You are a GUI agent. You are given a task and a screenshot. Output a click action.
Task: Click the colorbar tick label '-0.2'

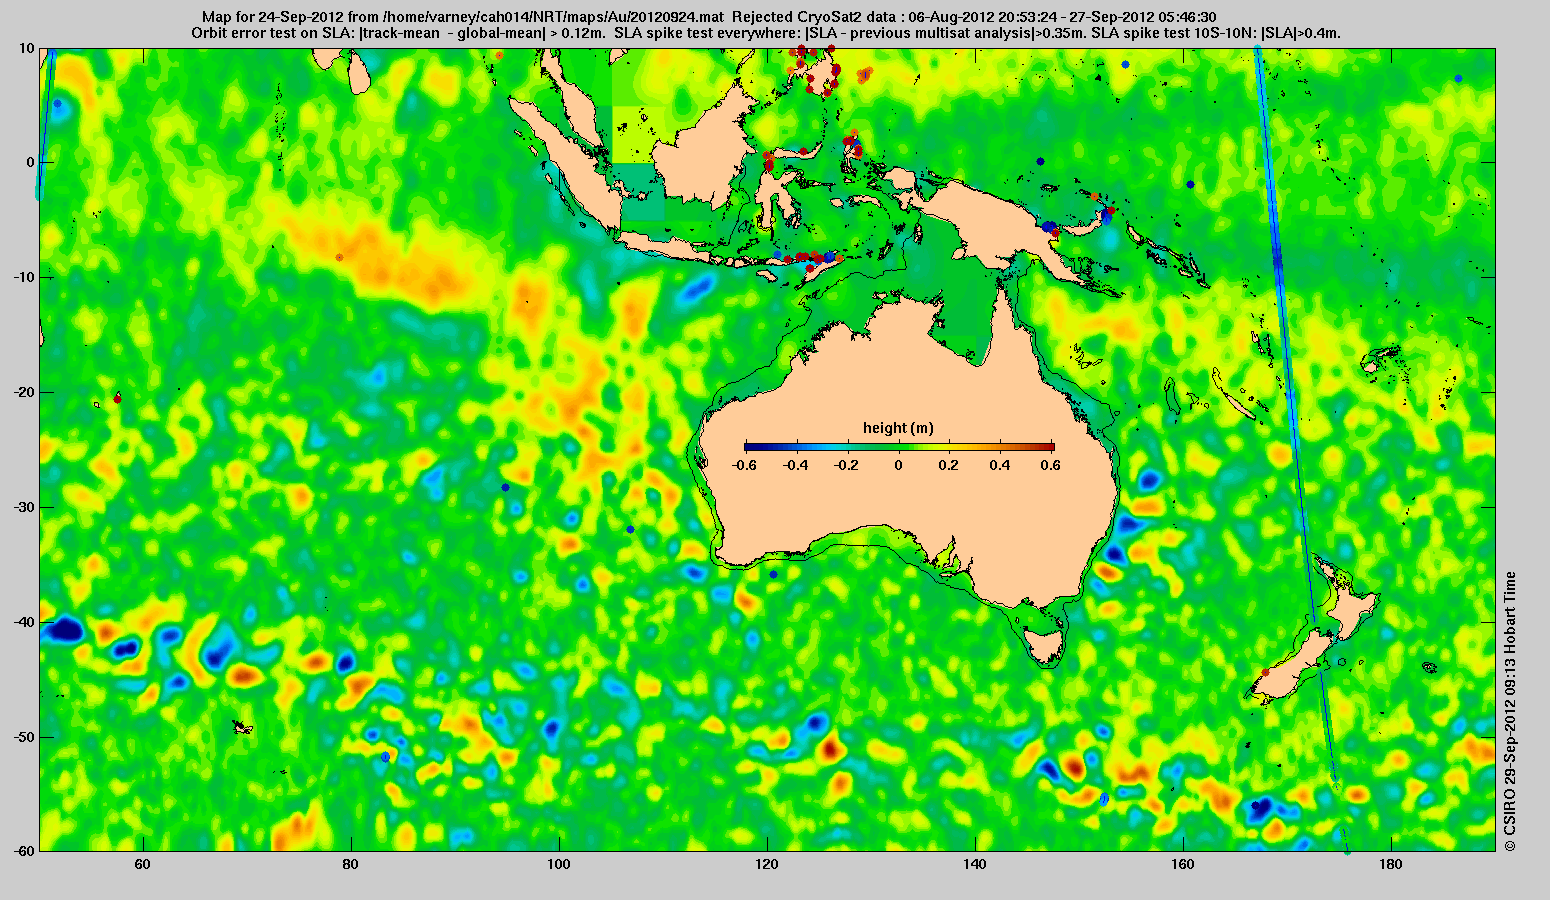click(x=846, y=465)
